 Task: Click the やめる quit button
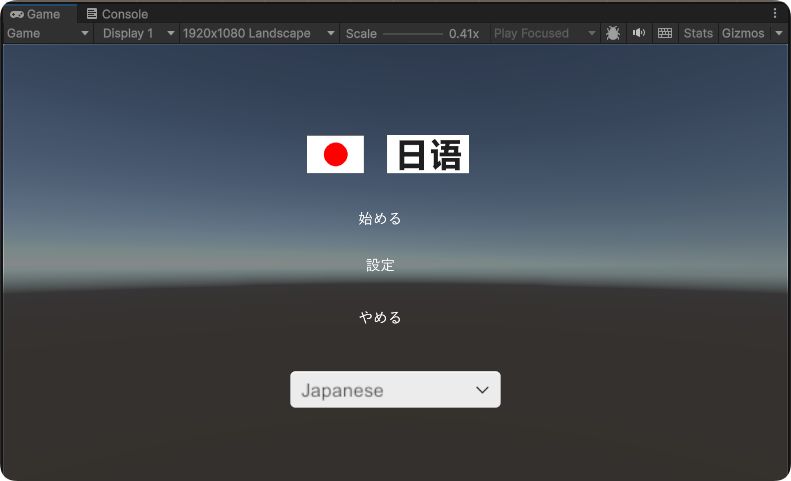pos(380,317)
